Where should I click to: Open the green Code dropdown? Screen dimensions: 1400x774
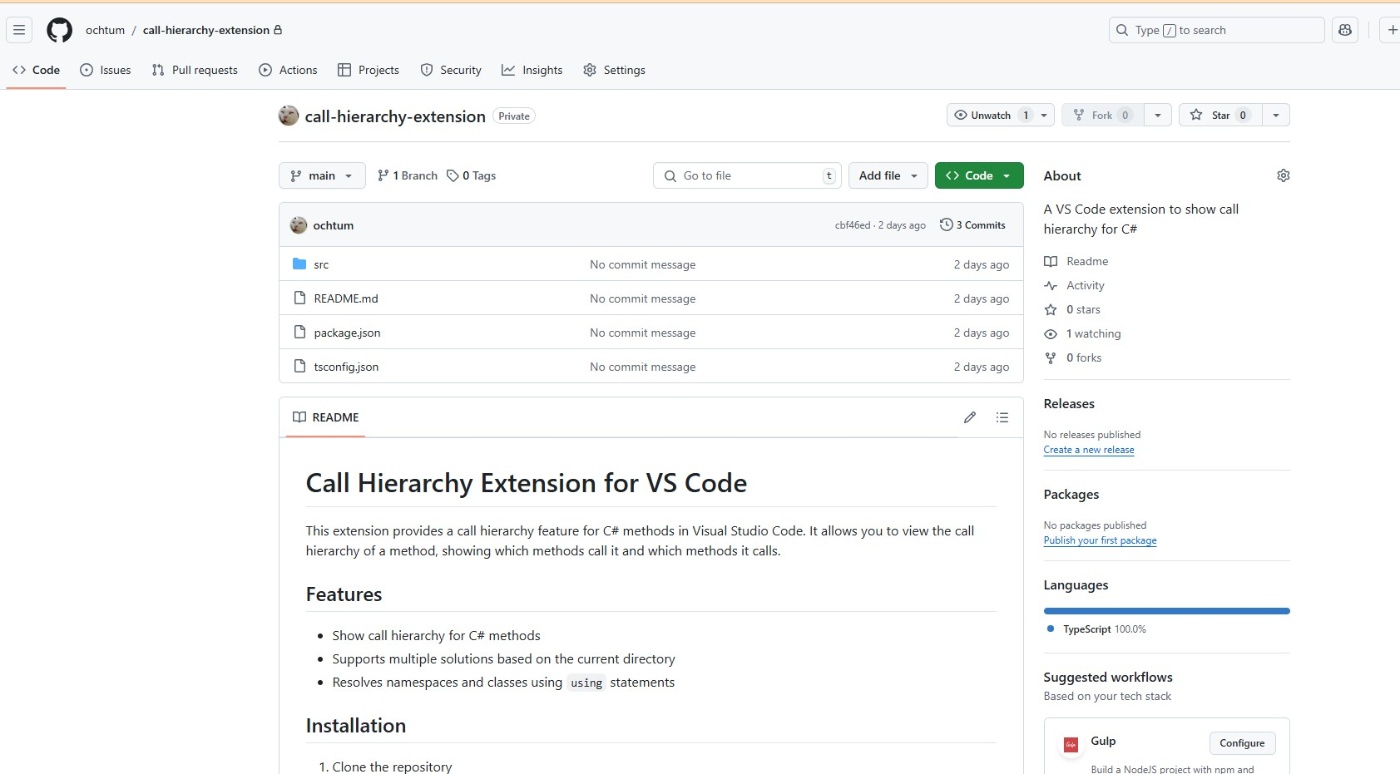pyautogui.click(x=979, y=176)
